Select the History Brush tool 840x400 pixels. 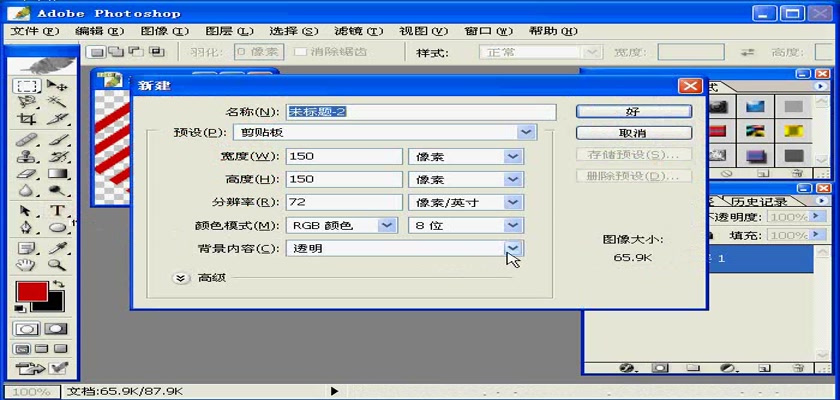pyautogui.click(x=57, y=157)
